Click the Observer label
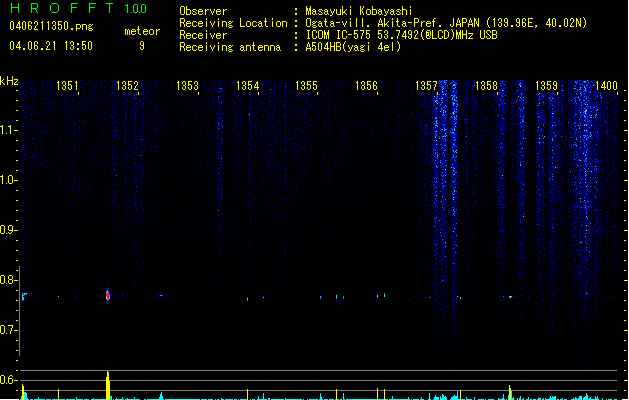The height and width of the screenshot is (400, 629). click(x=203, y=11)
